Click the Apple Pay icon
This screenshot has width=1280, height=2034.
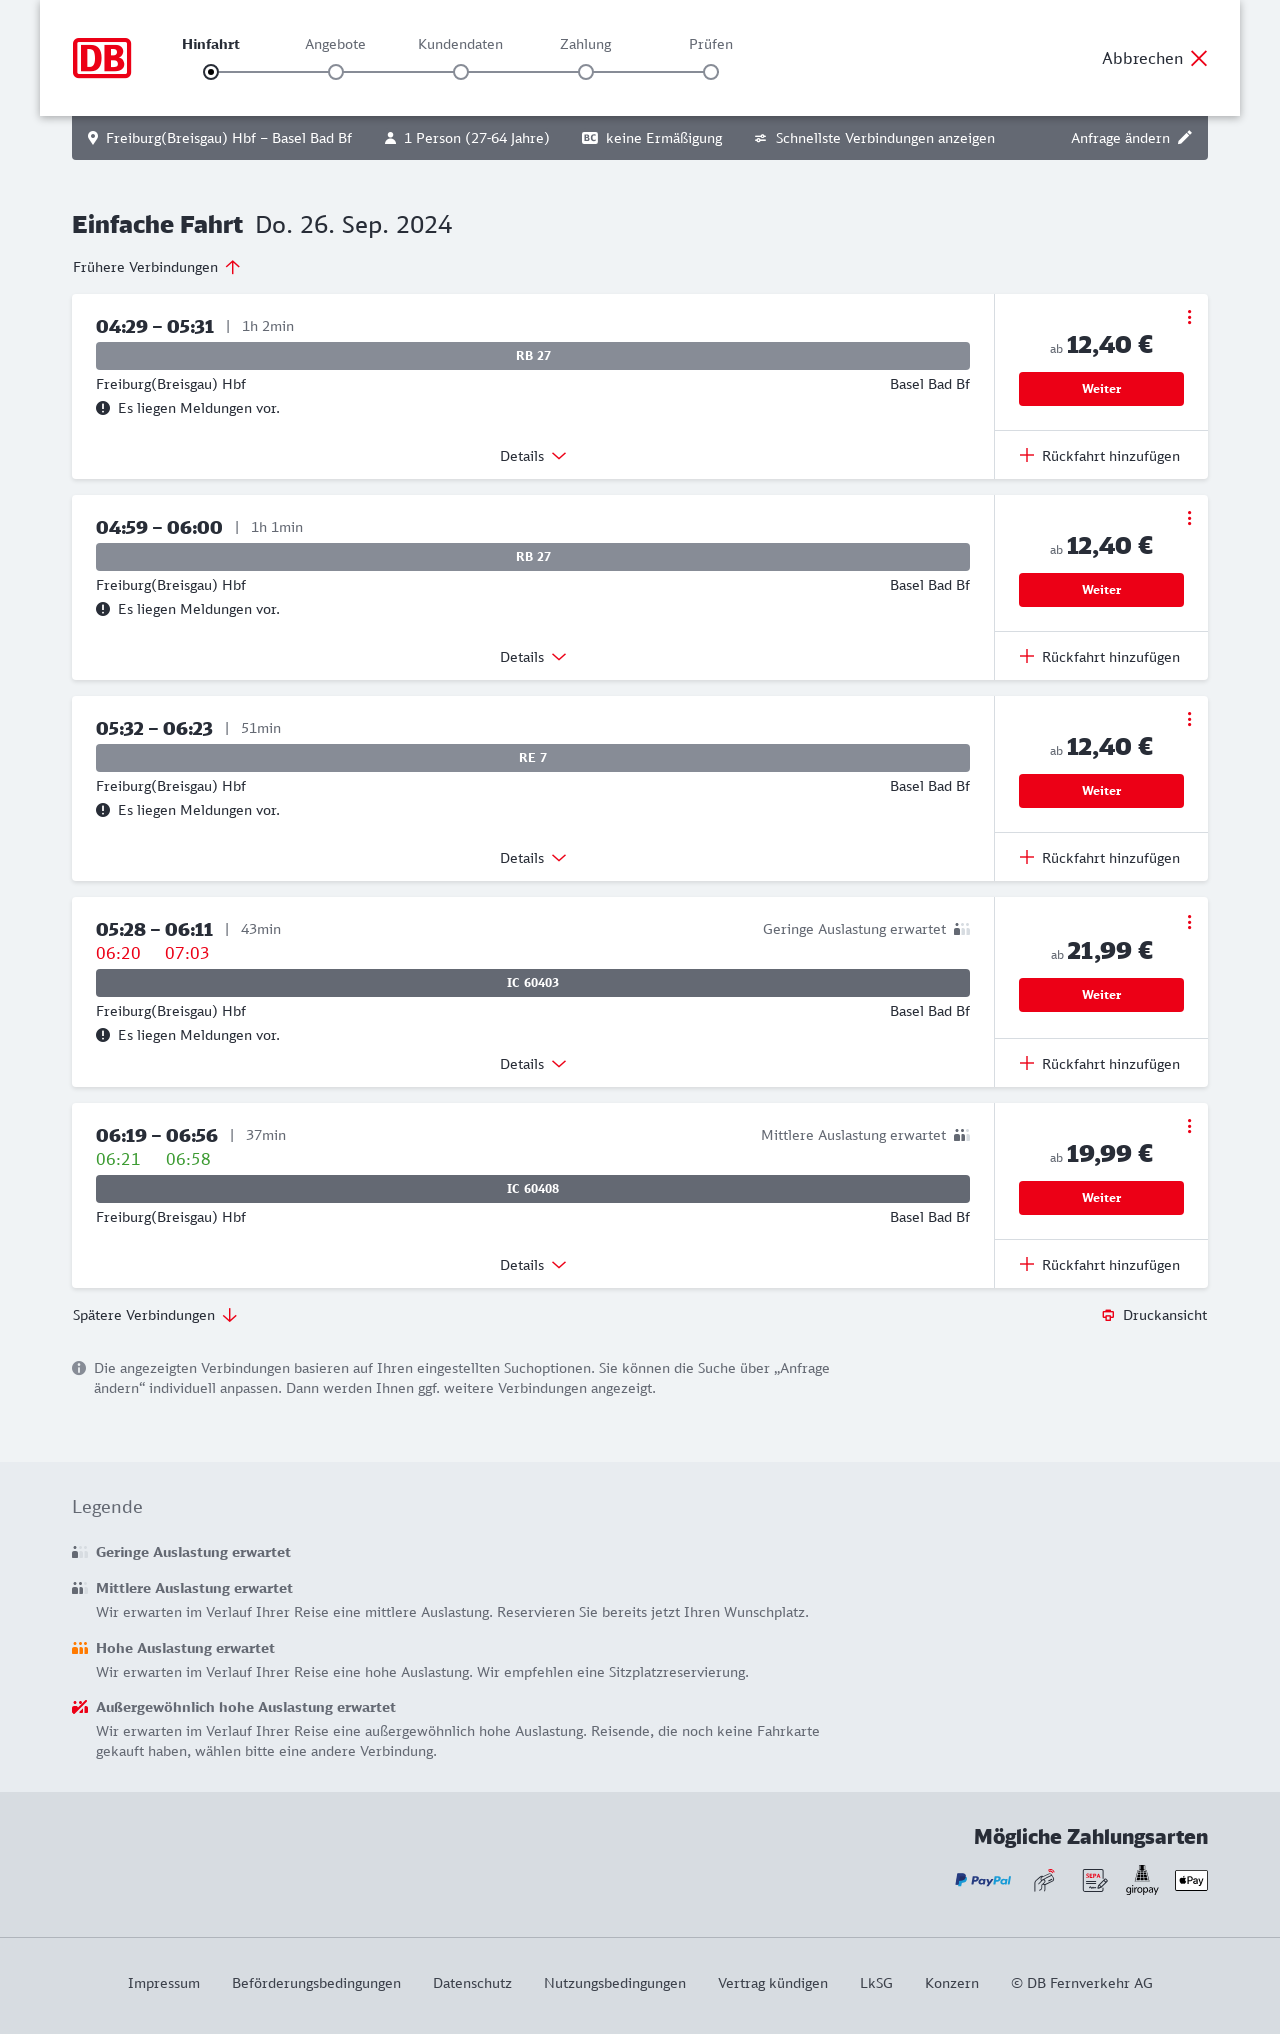tap(1191, 1881)
